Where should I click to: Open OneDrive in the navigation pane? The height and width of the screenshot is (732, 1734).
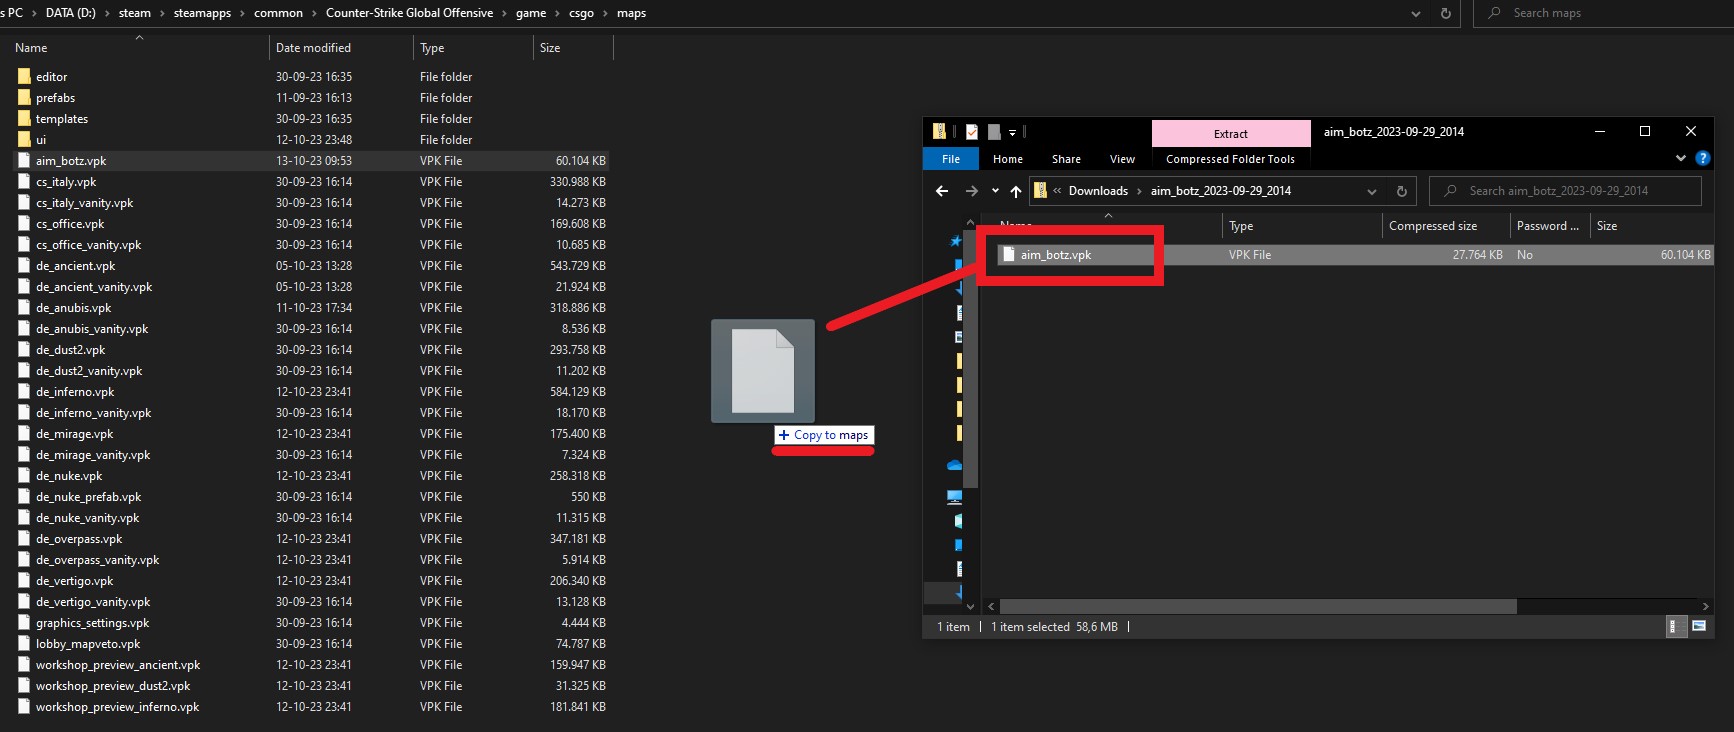coord(954,466)
